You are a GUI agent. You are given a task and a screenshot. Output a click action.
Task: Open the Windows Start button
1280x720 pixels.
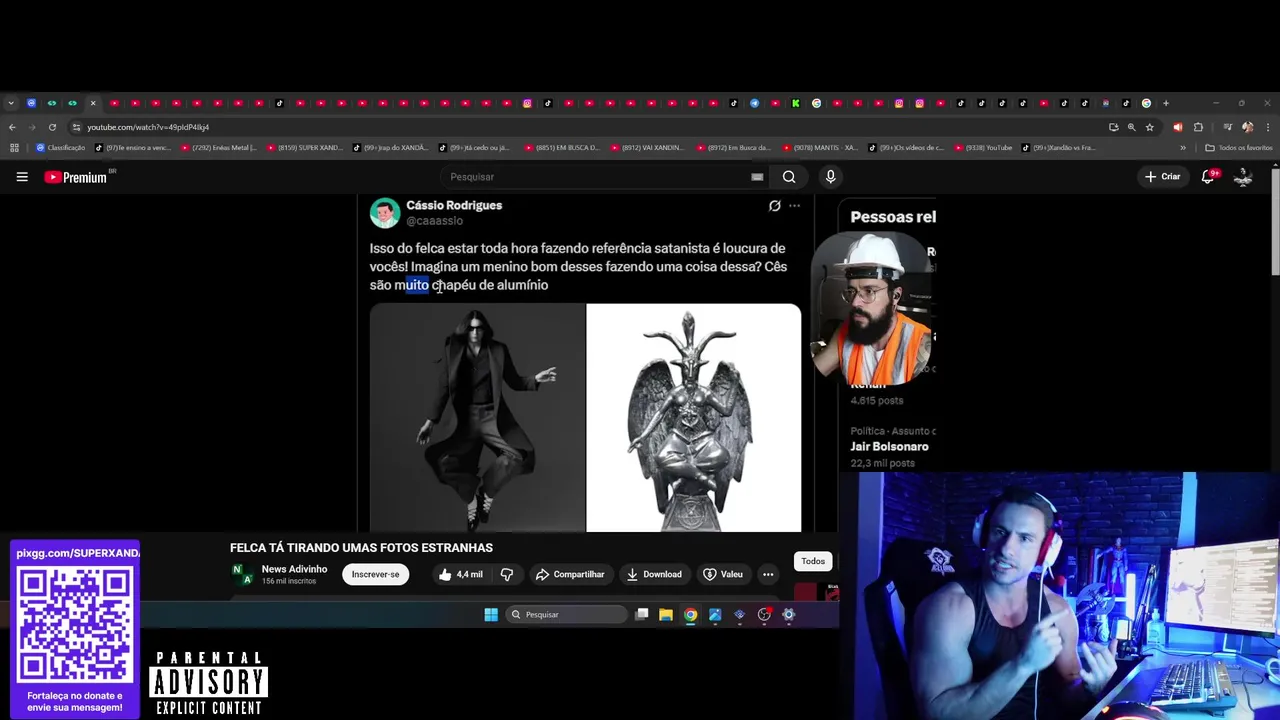pyautogui.click(x=491, y=615)
